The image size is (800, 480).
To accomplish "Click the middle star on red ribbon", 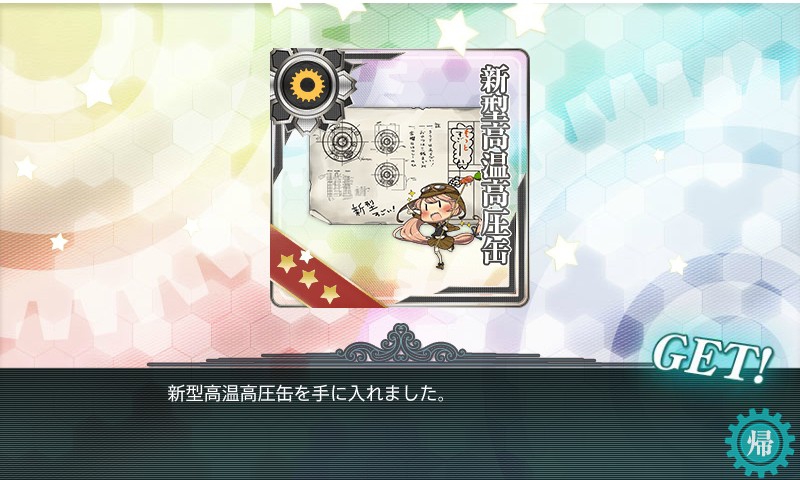I will tap(308, 279).
